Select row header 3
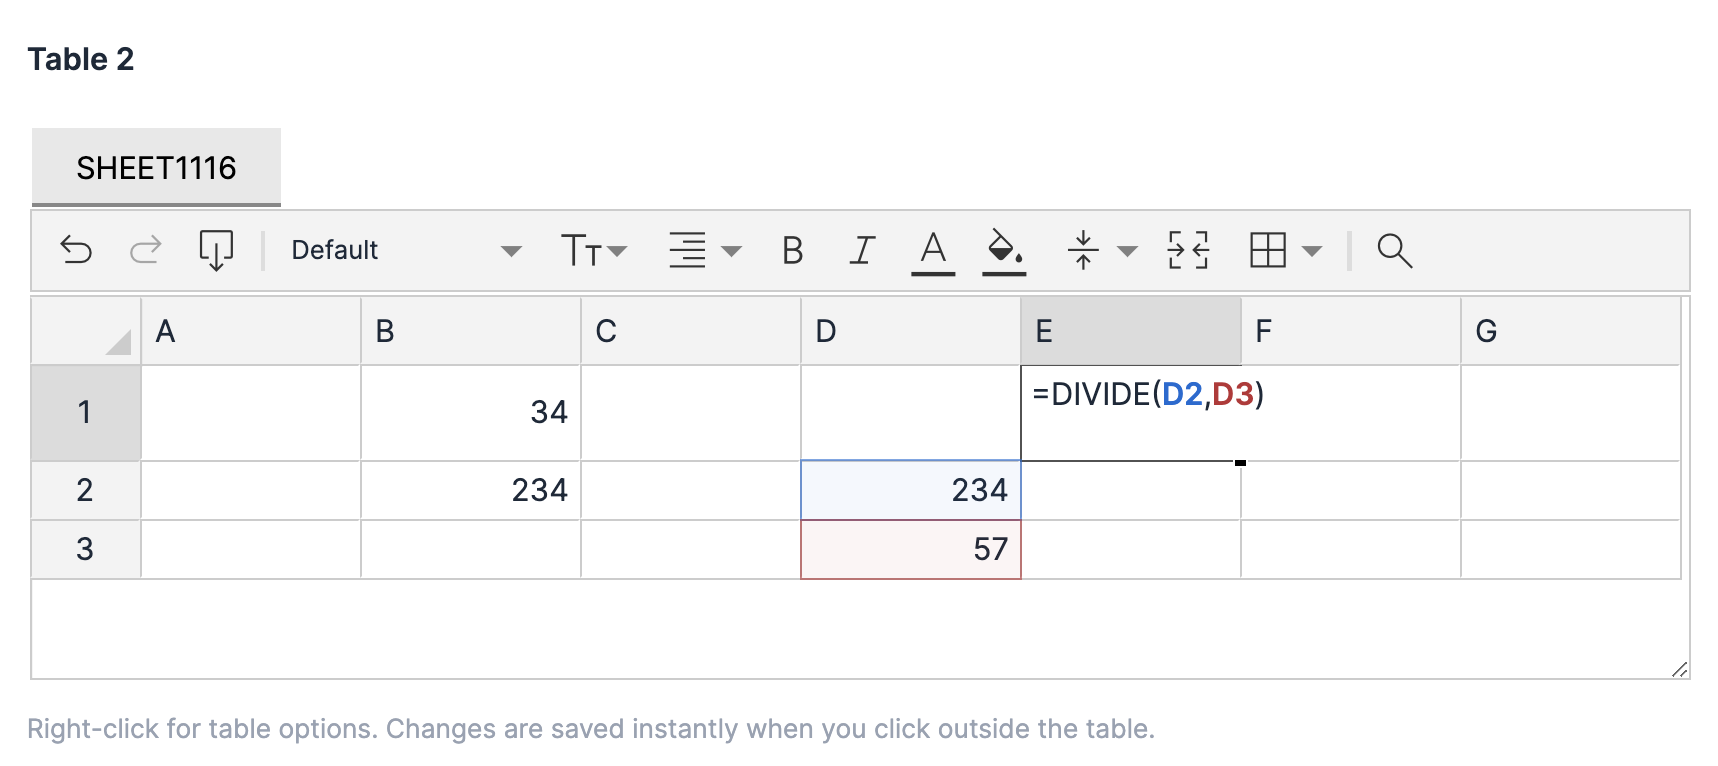The height and width of the screenshot is (766, 1718). click(x=85, y=549)
